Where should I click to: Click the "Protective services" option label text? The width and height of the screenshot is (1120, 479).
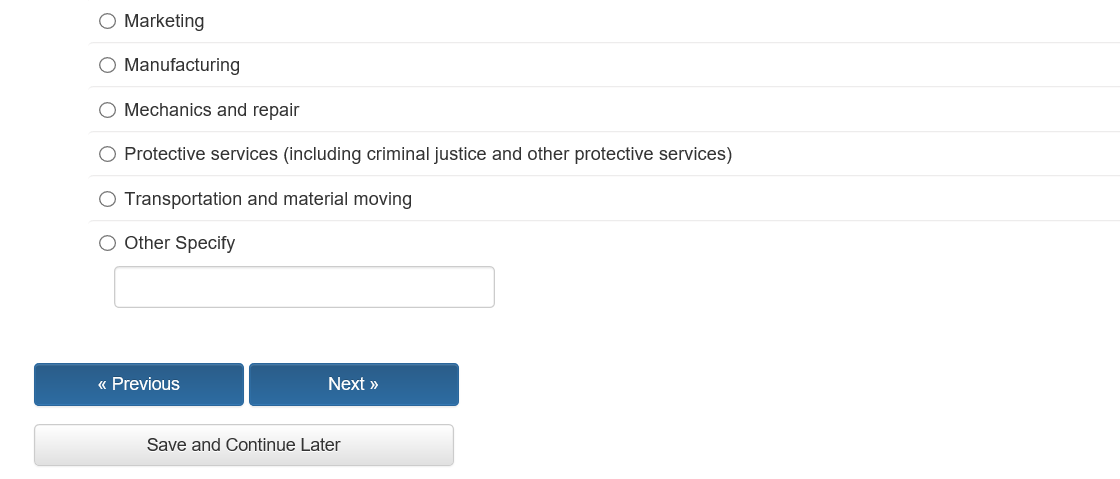click(x=201, y=154)
